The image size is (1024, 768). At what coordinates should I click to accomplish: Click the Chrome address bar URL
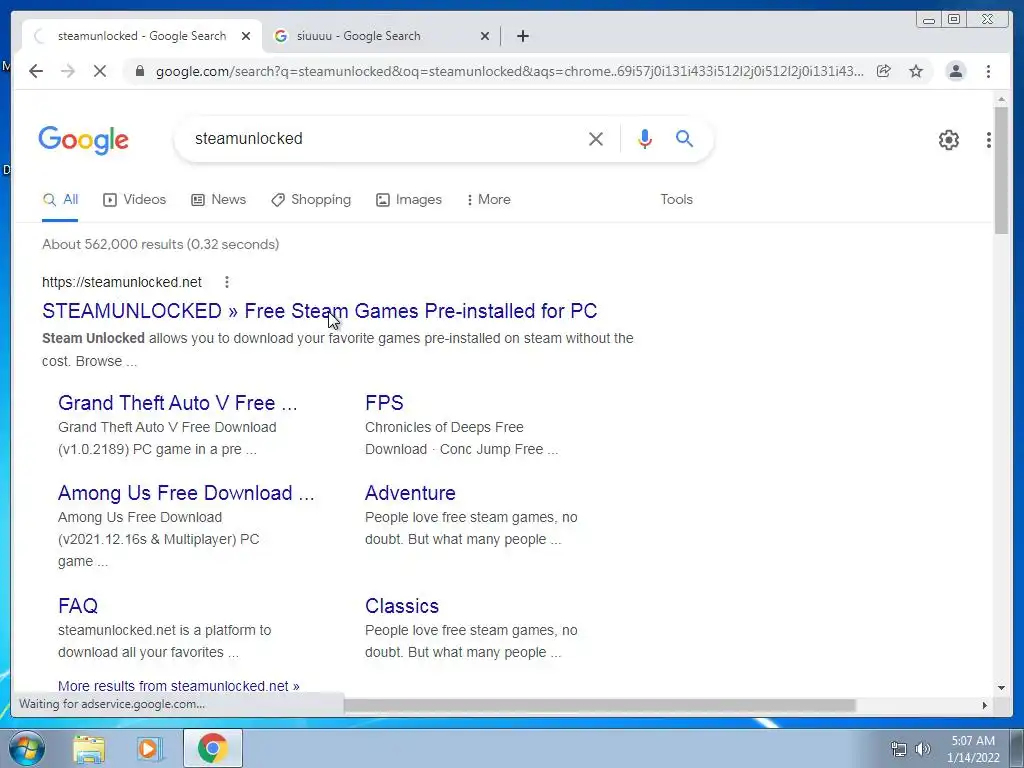509,71
